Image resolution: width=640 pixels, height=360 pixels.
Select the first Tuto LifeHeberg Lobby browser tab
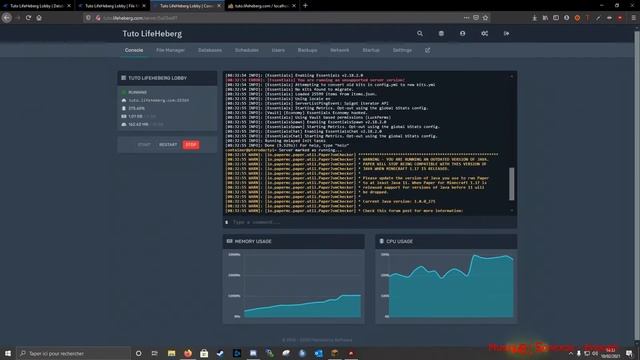click(x=37, y=6)
